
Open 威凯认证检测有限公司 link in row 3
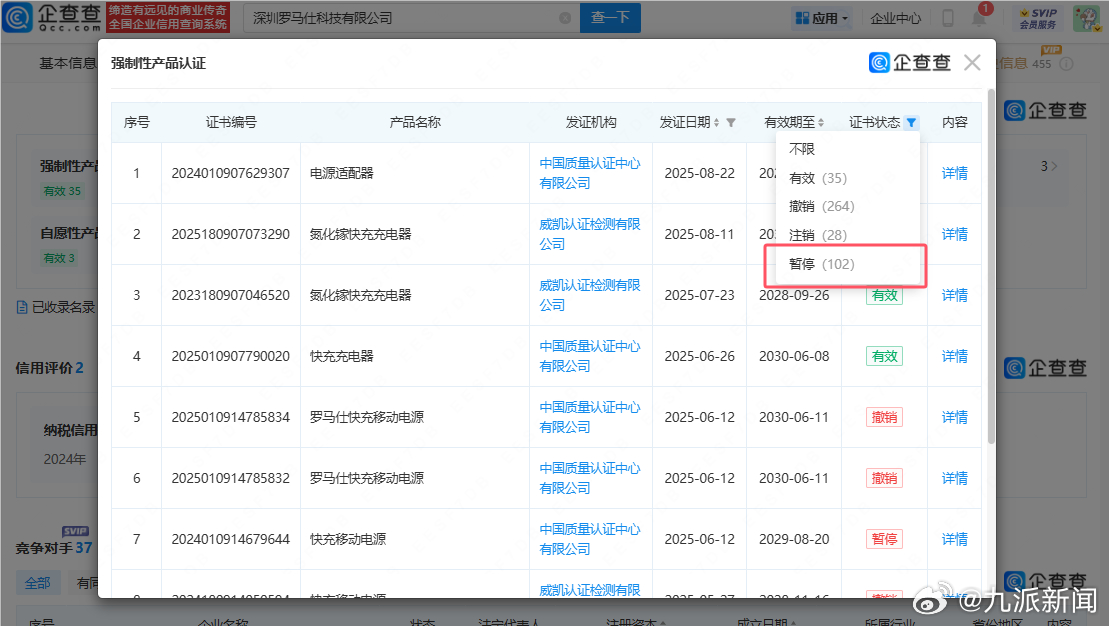pyautogui.click(x=590, y=295)
